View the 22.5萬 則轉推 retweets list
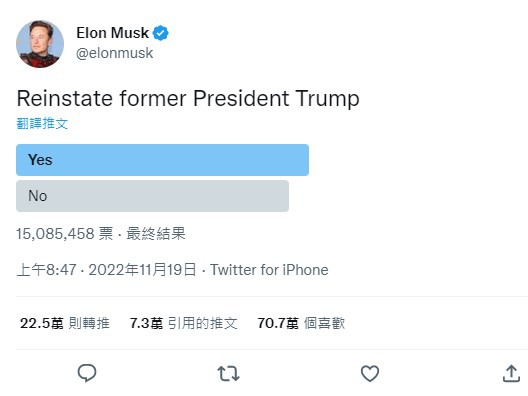The height and width of the screenshot is (396, 528). 65,323
